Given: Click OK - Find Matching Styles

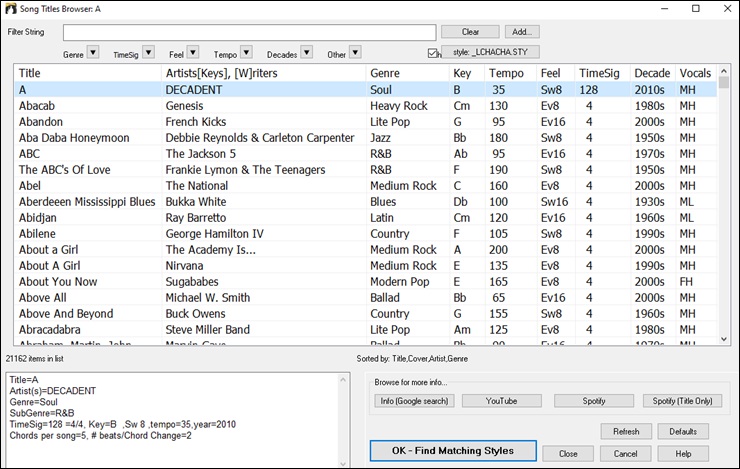Looking at the screenshot, I should (x=453, y=451).
